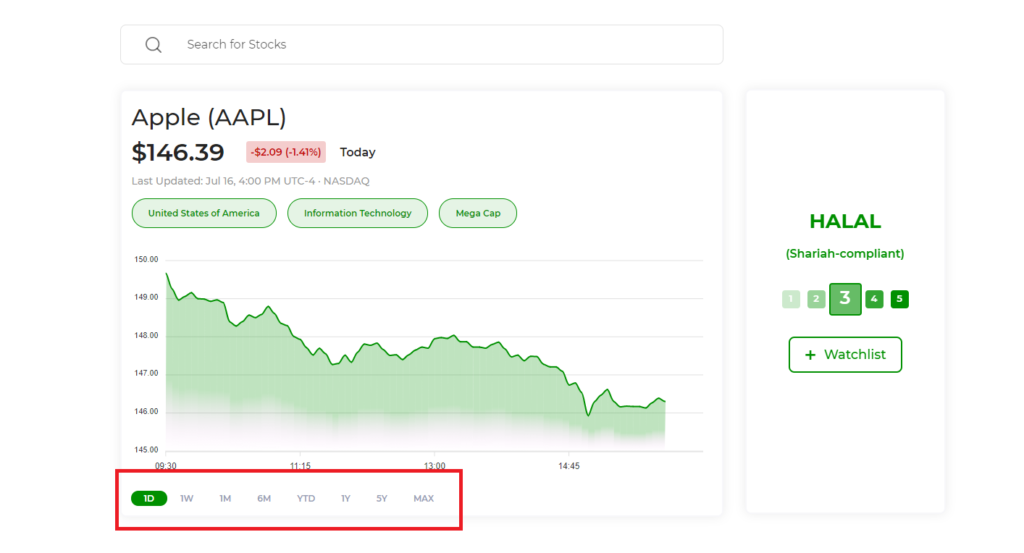Image resolution: width=1024 pixels, height=553 pixels.
Task: Click the $146.39 price value
Action: click(178, 152)
